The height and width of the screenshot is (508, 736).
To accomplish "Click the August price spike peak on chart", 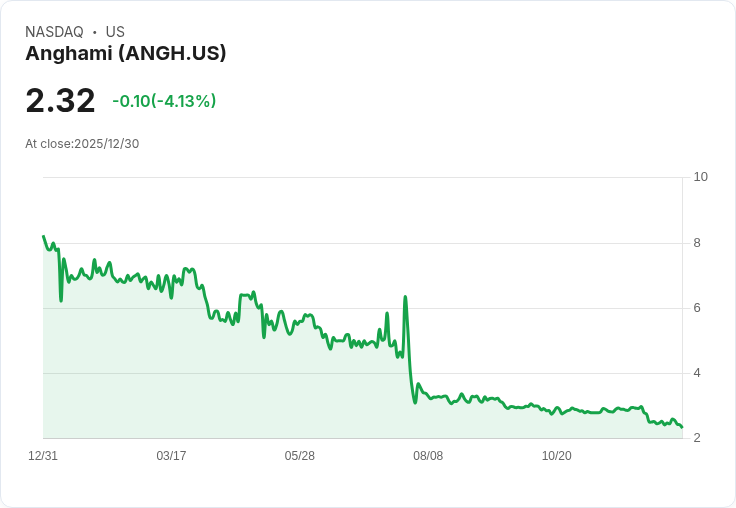I will 405,297.
